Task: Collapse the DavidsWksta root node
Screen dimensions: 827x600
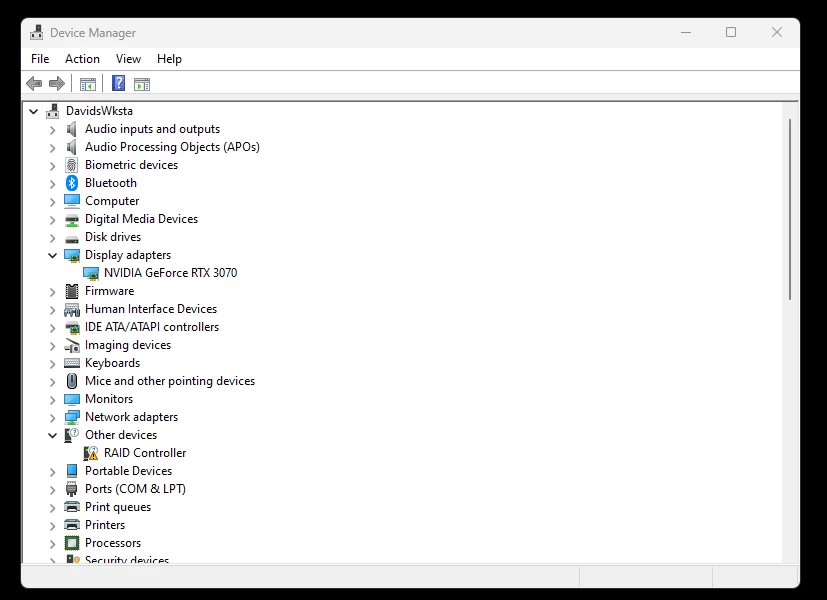Action: (34, 111)
